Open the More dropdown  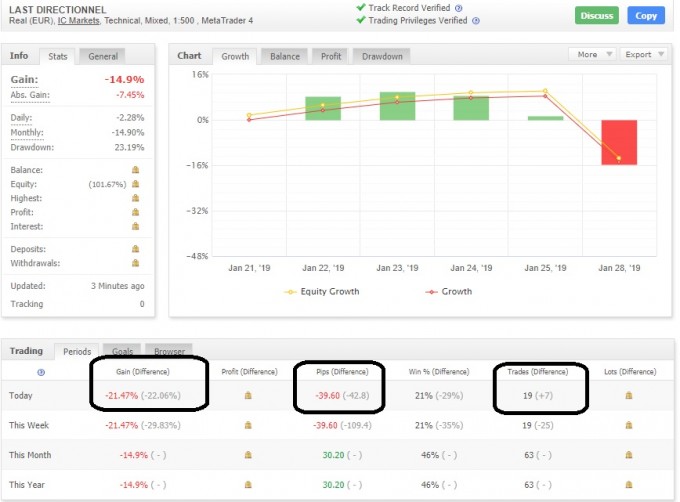coord(592,54)
